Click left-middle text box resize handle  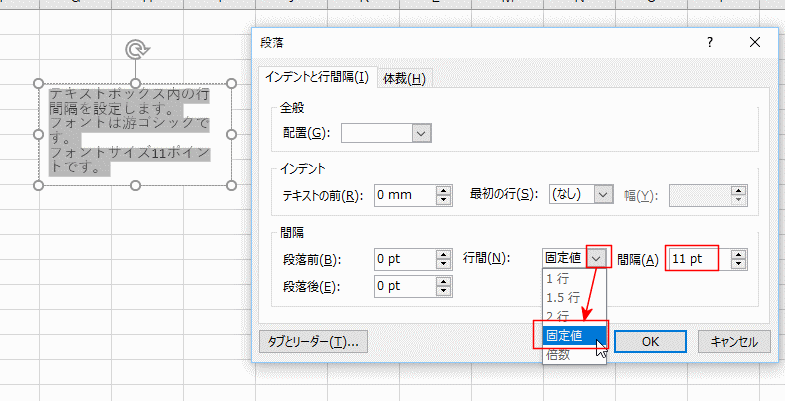pos(39,135)
